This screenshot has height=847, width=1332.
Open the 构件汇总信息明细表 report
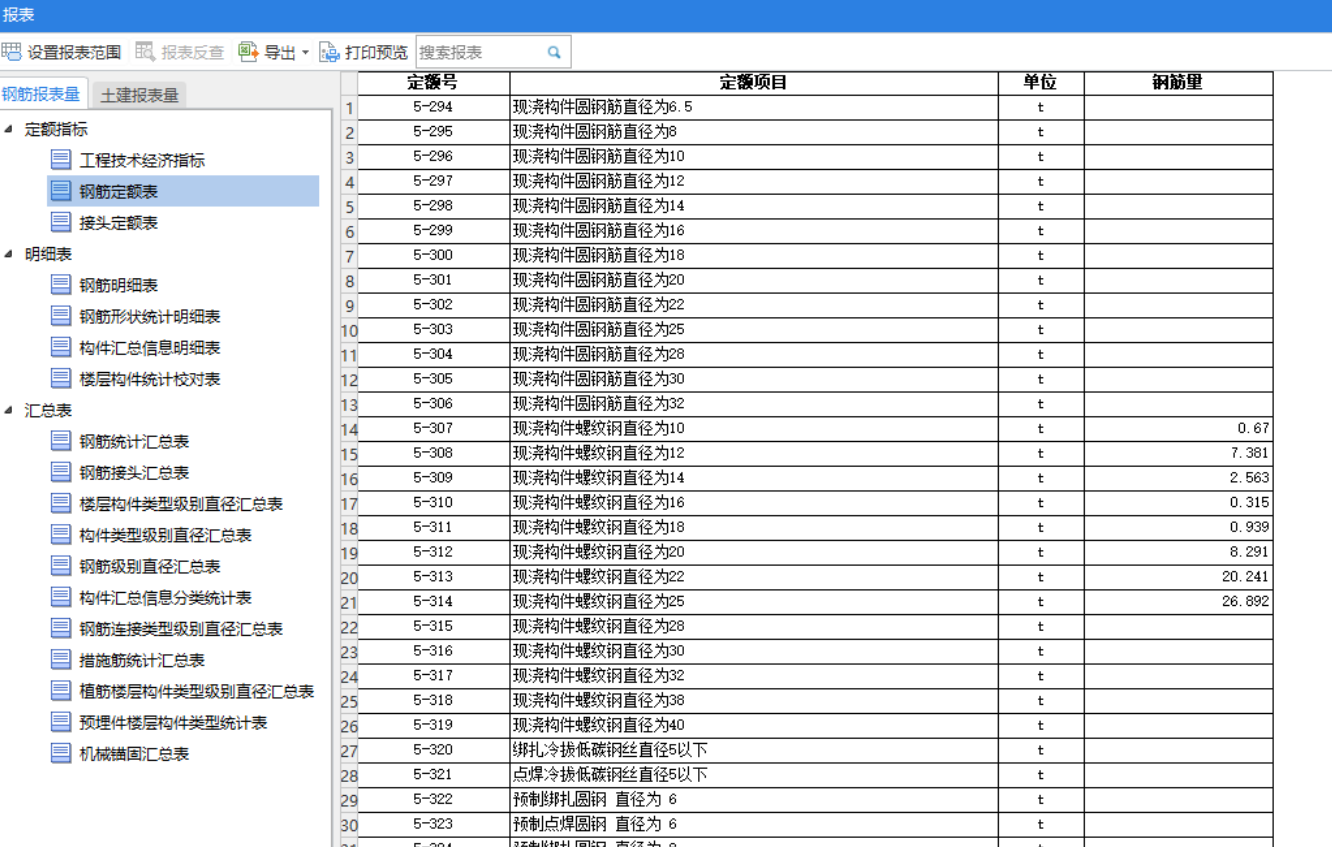click(x=150, y=347)
